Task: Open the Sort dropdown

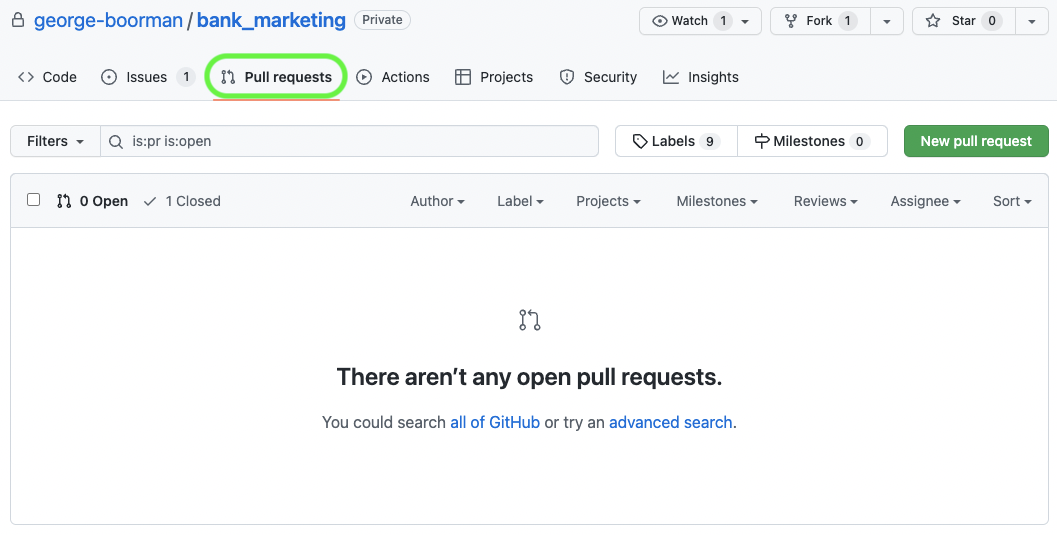Action: (1012, 201)
